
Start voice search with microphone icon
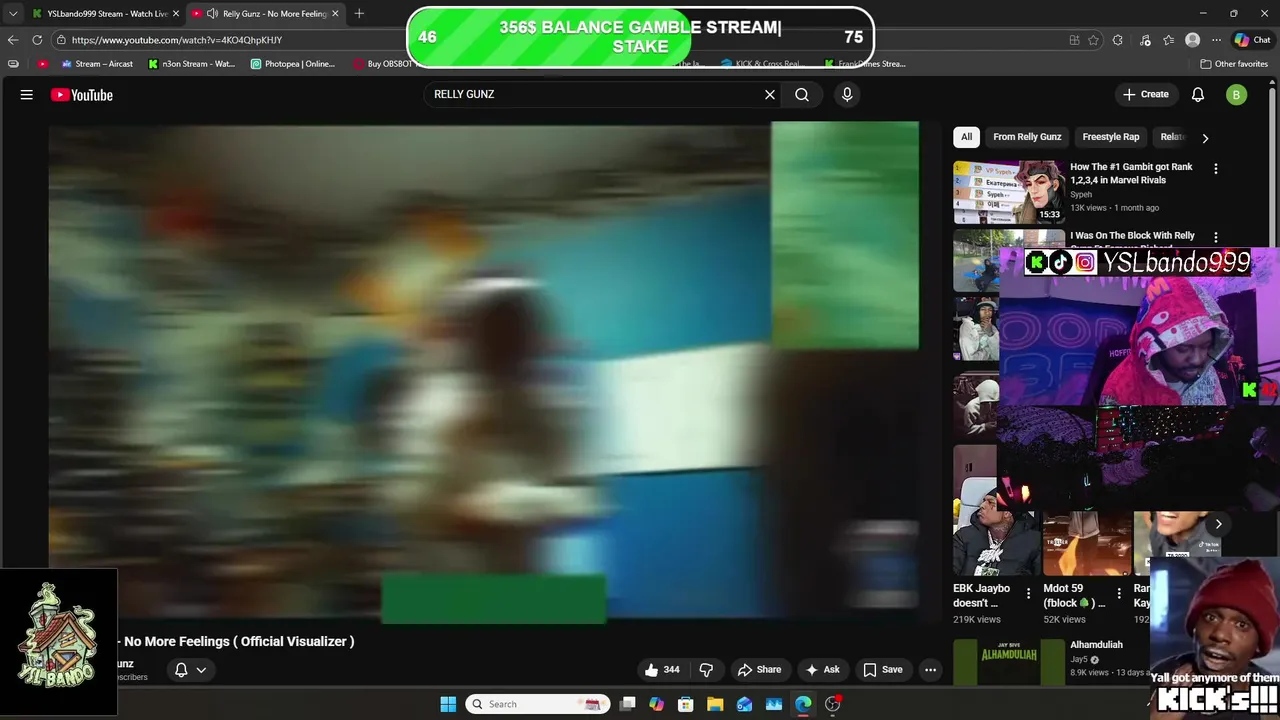(x=847, y=94)
